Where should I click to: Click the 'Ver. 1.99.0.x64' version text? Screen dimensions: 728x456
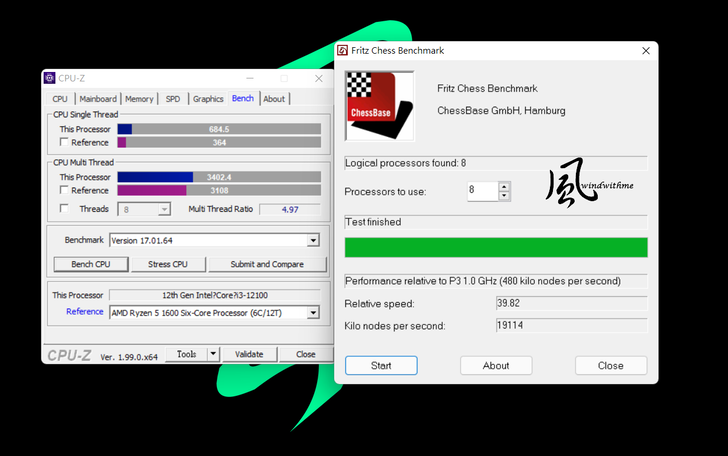[129, 357]
